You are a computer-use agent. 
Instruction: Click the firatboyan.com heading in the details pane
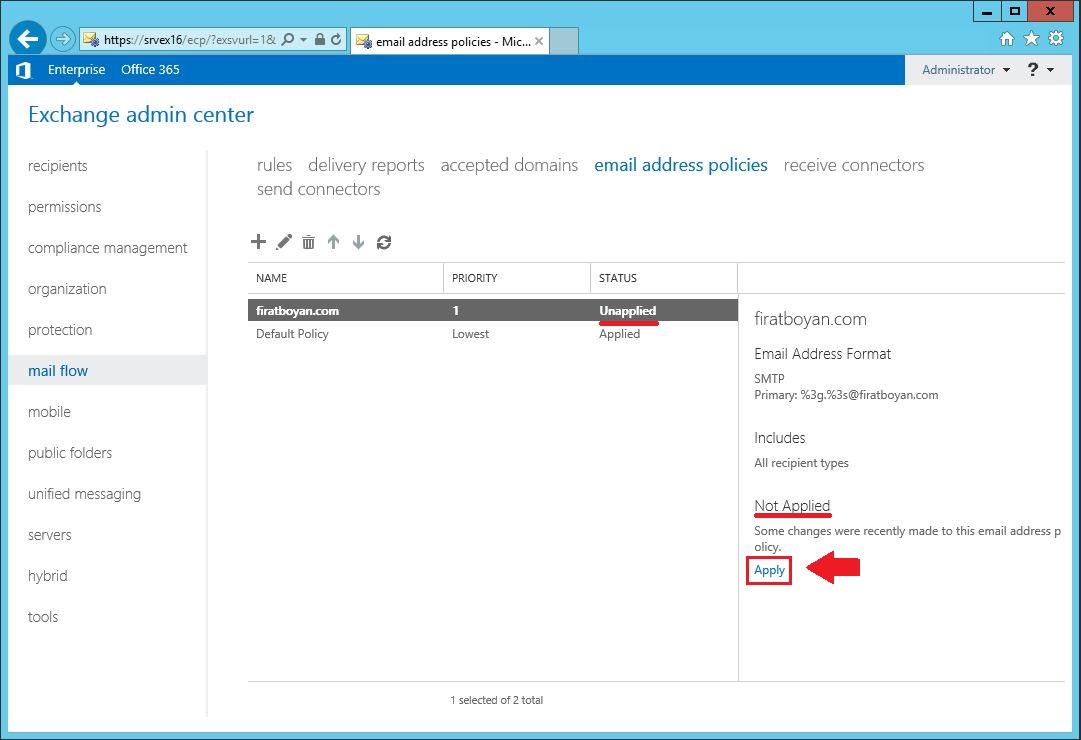pyautogui.click(x=810, y=319)
